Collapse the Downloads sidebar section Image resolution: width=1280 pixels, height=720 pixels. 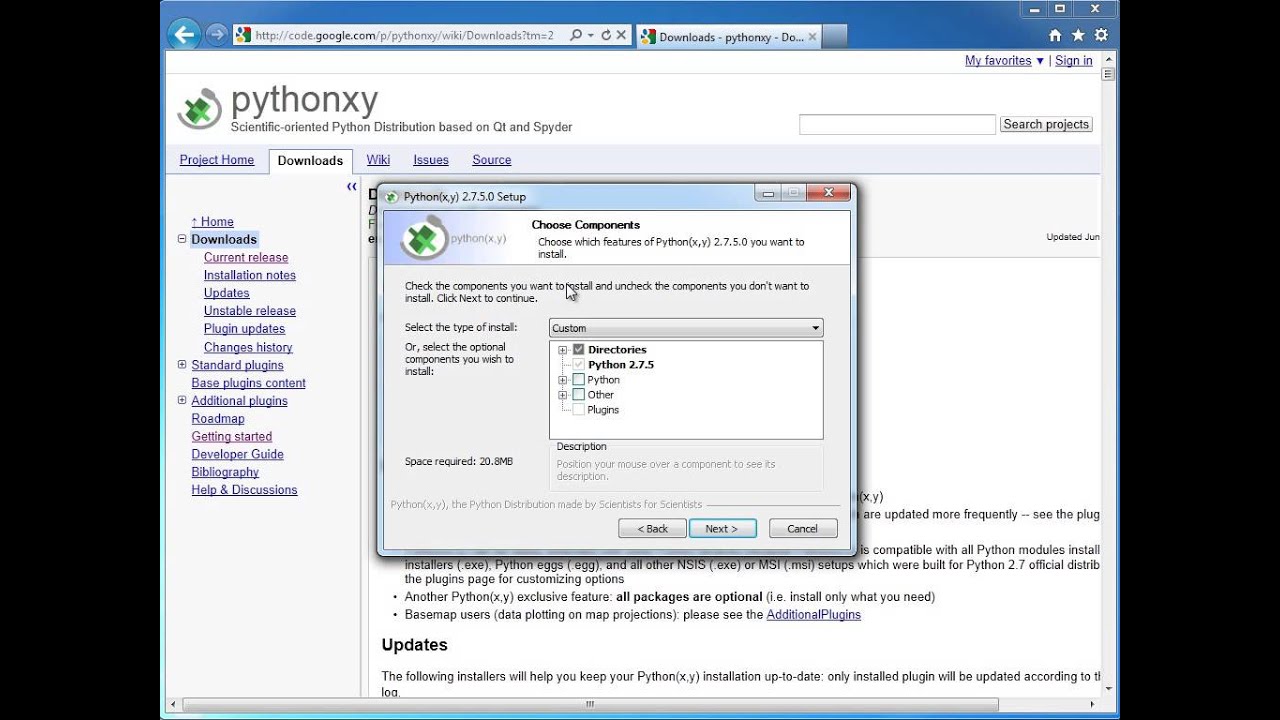[x=182, y=239]
